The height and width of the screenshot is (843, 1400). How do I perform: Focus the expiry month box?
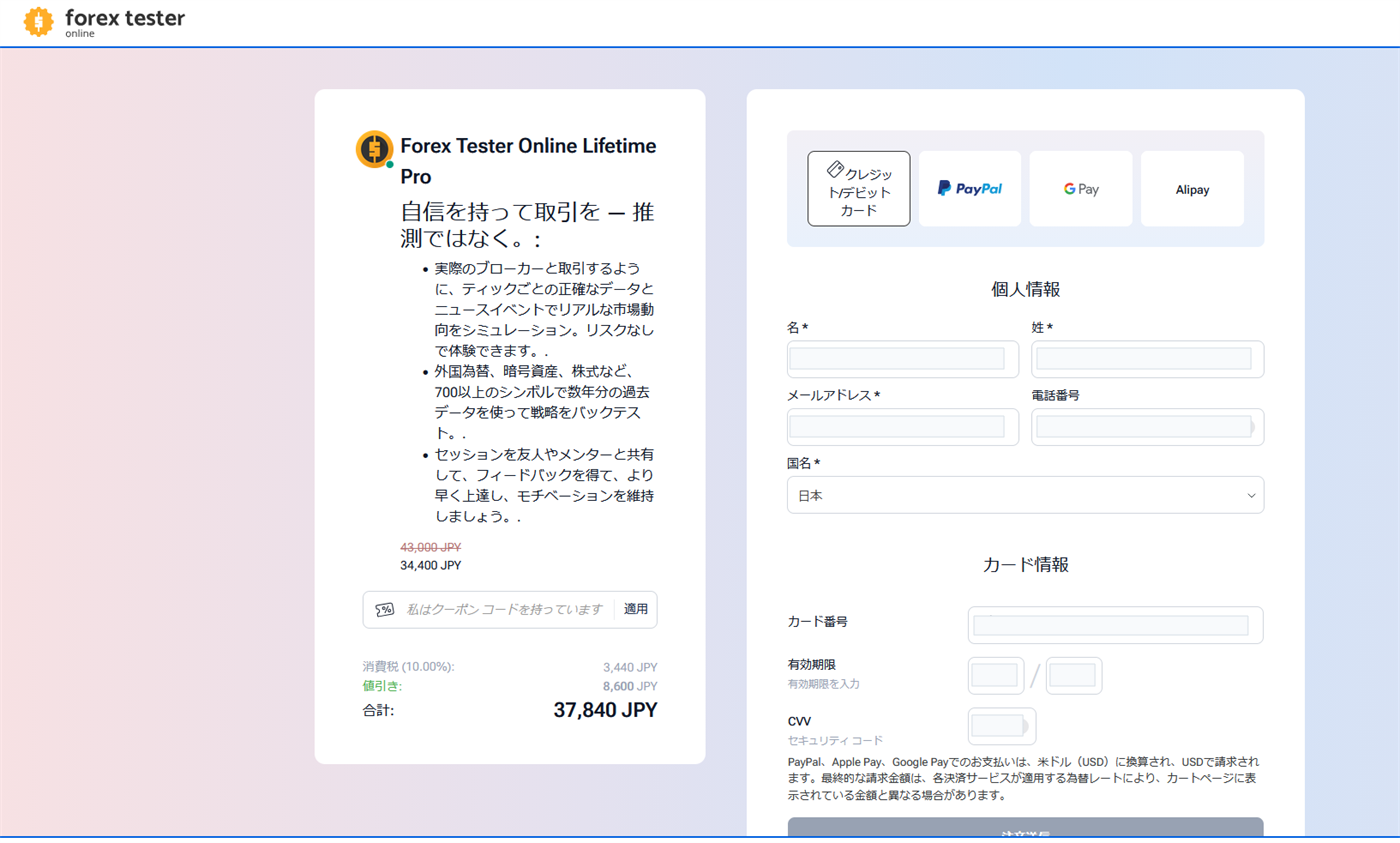click(996, 675)
